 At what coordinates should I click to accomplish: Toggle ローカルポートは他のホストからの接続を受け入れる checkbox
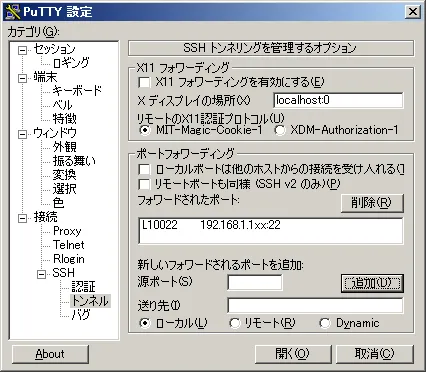point(144,170)
